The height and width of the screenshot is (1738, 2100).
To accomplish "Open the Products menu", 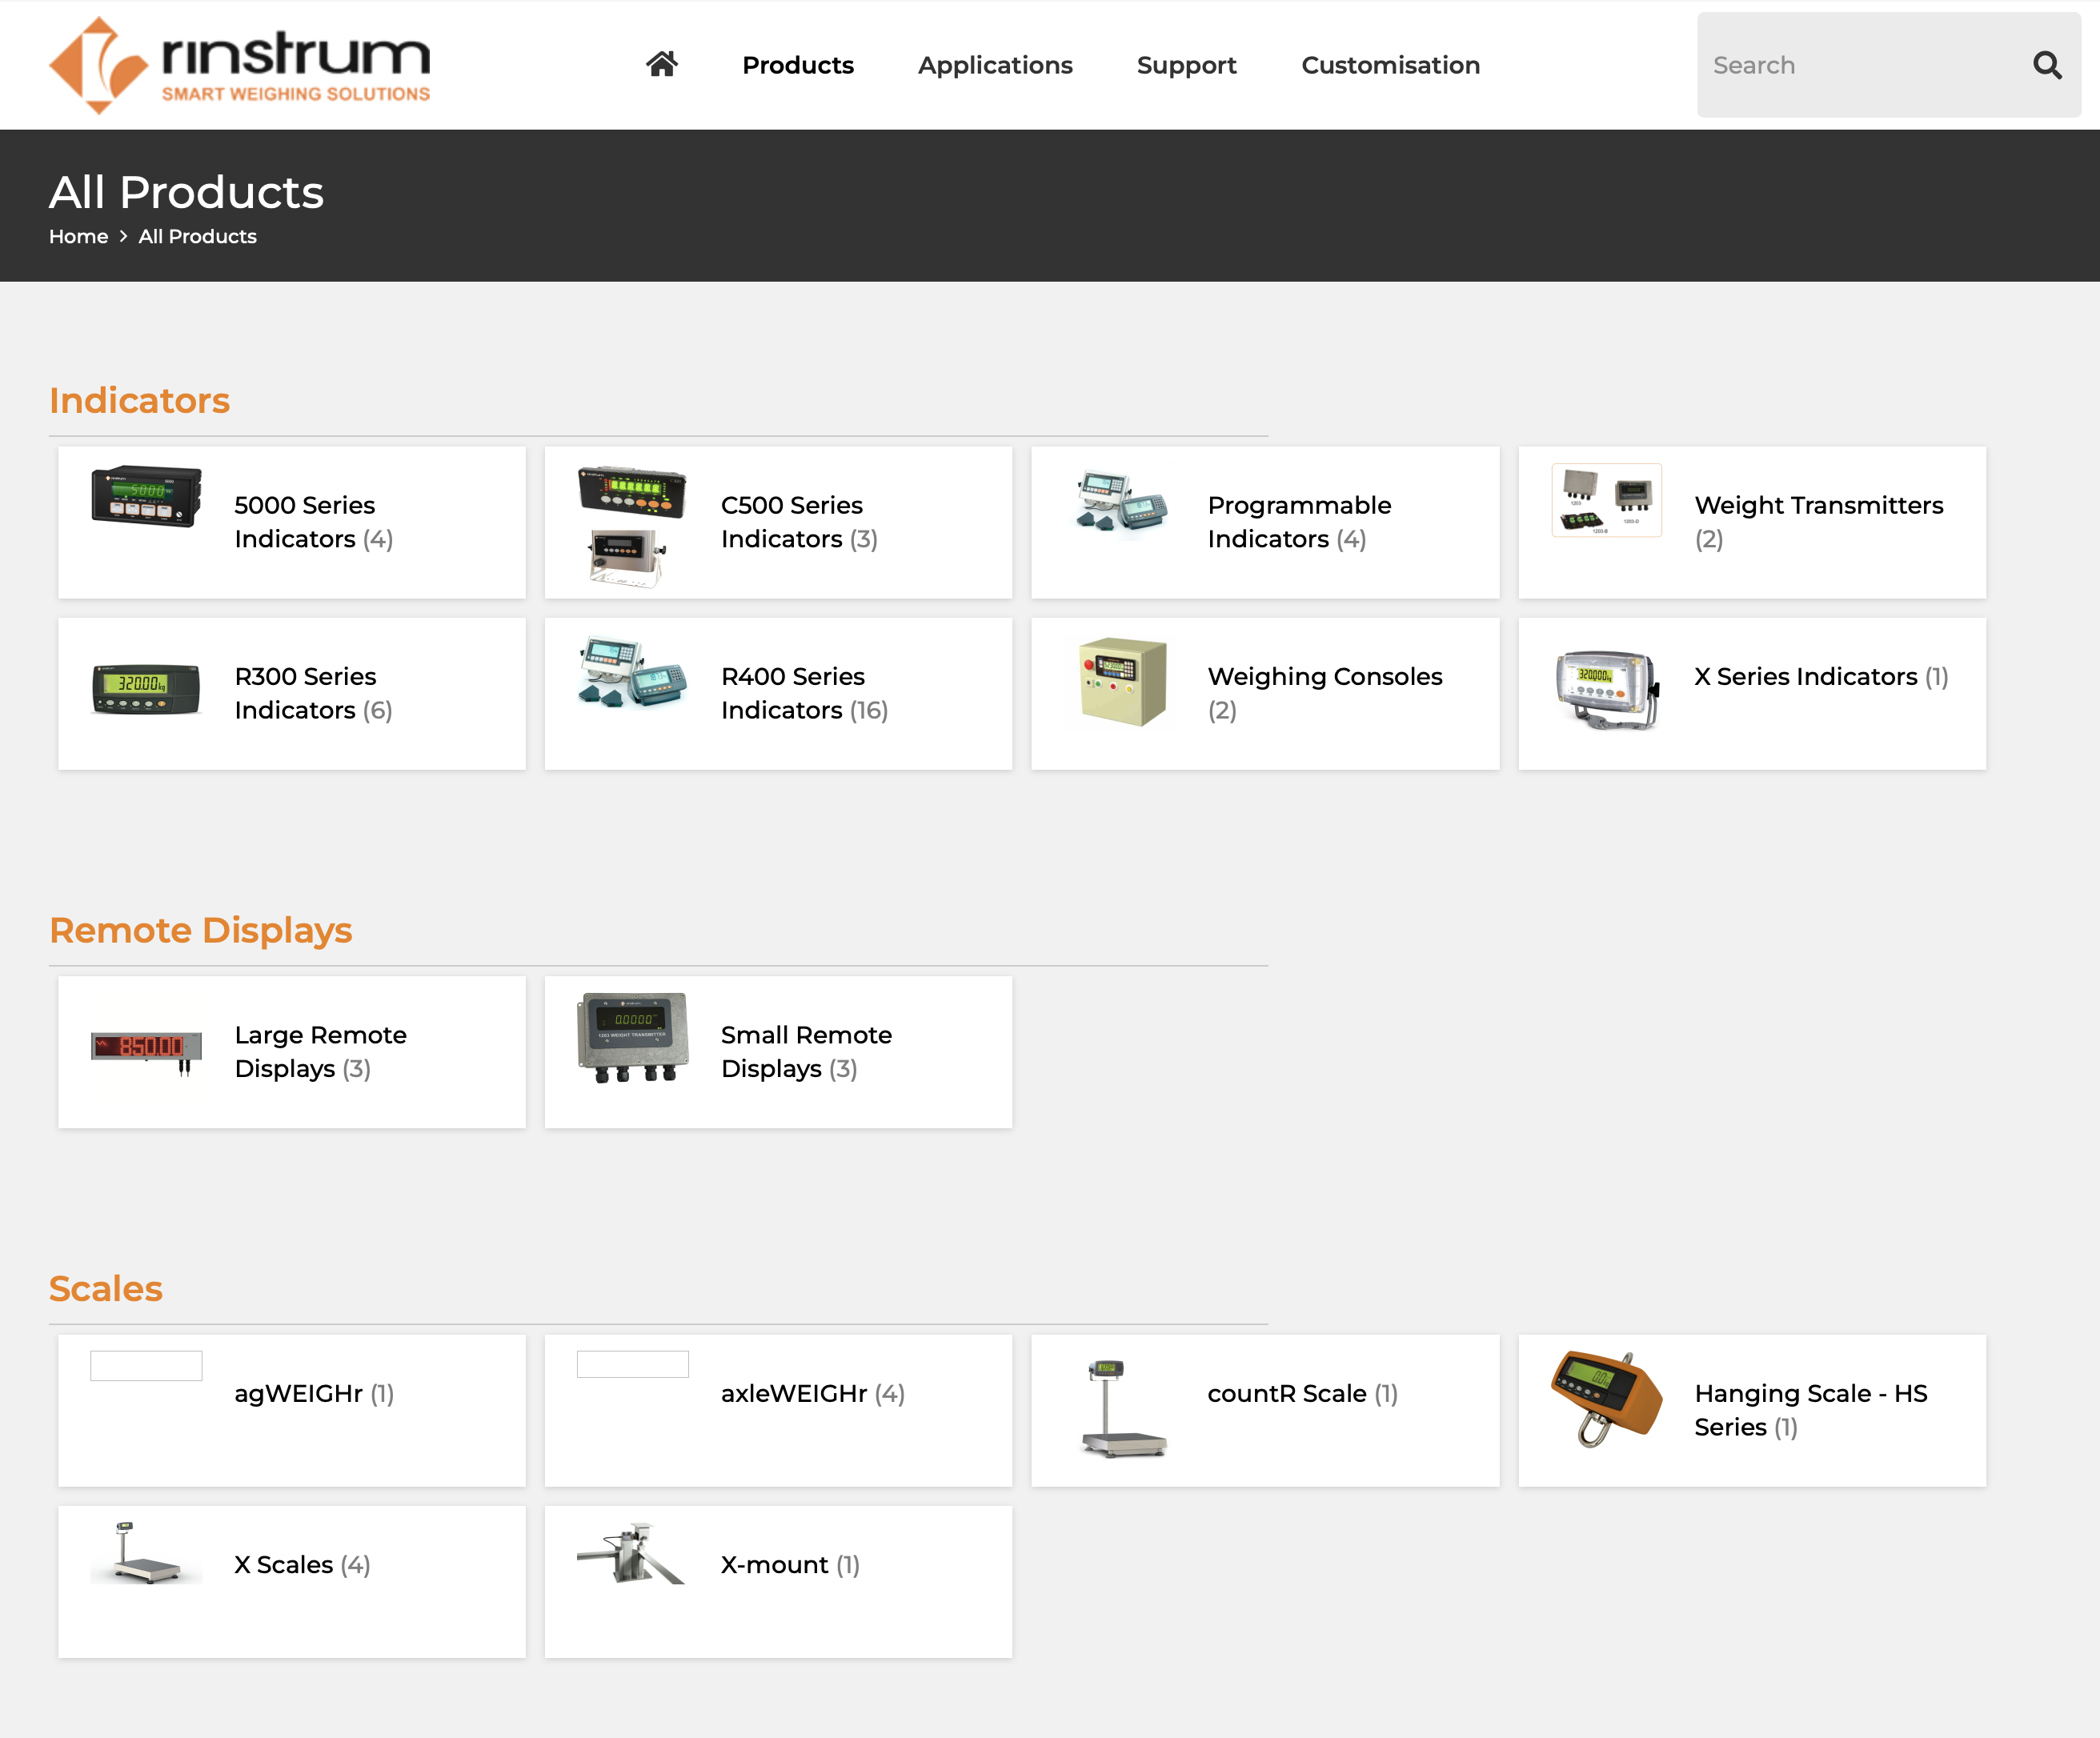I will 797,66.
